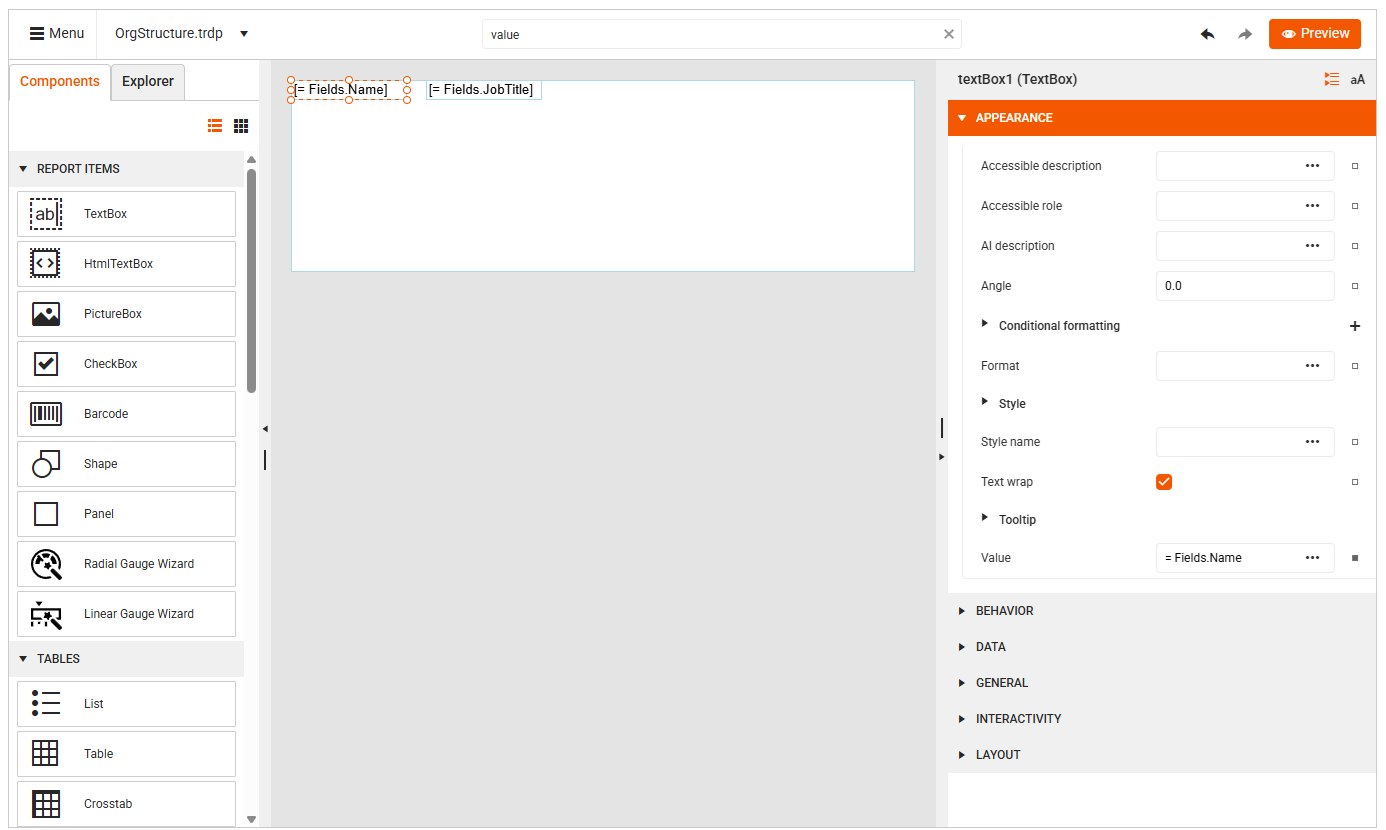Open the OrgStructure.trdp document dropdown
This screenshot has width=1386, height=830.
[x=243, y=32]
